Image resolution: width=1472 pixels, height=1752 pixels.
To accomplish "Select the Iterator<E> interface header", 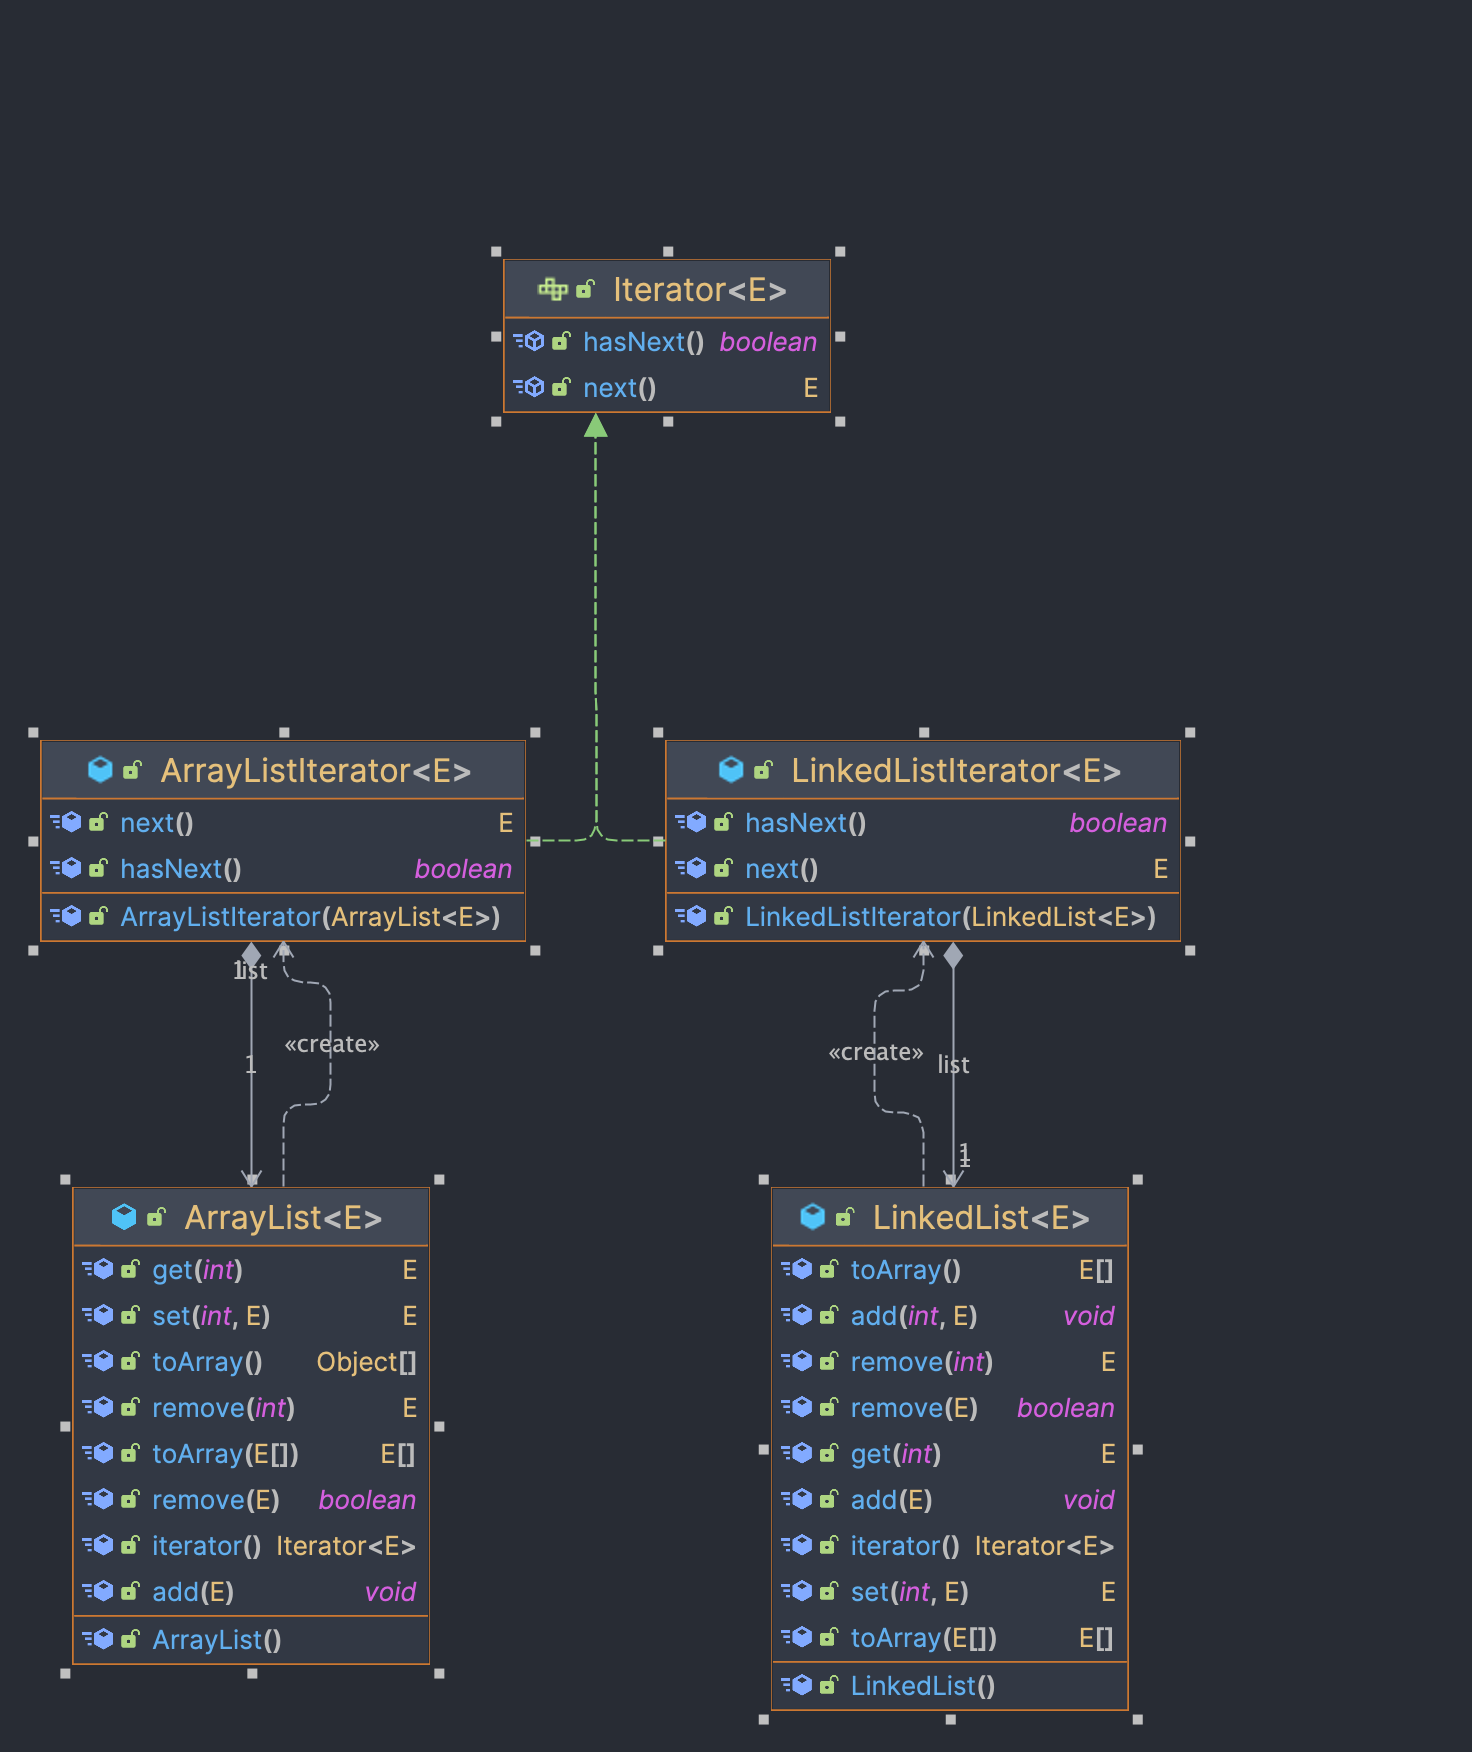I will 667,290.
